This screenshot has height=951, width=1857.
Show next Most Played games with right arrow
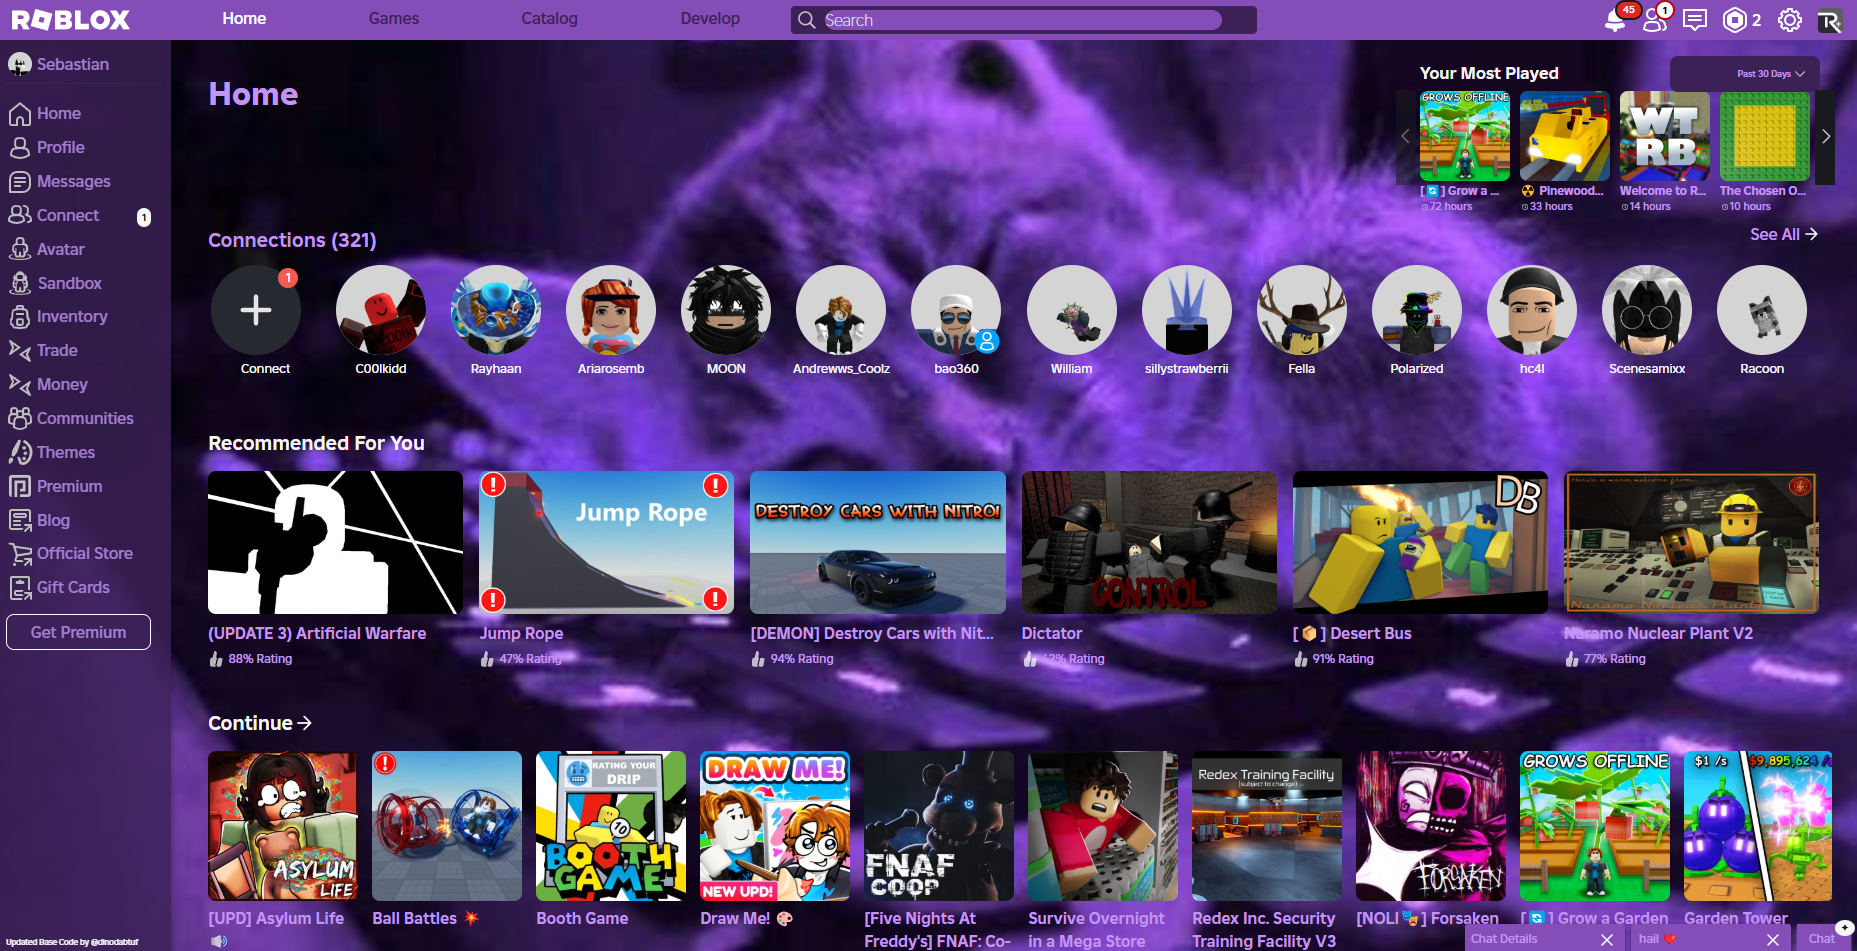pos(1826,137)
